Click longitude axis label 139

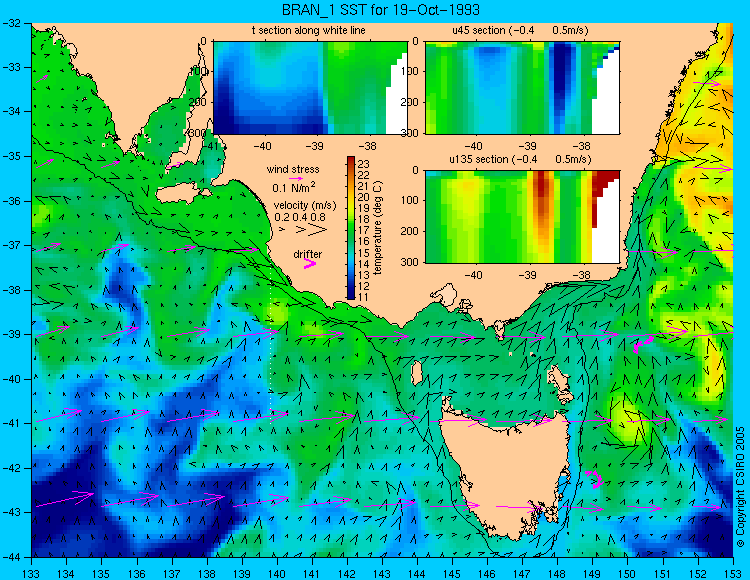(x=242, y=572)
